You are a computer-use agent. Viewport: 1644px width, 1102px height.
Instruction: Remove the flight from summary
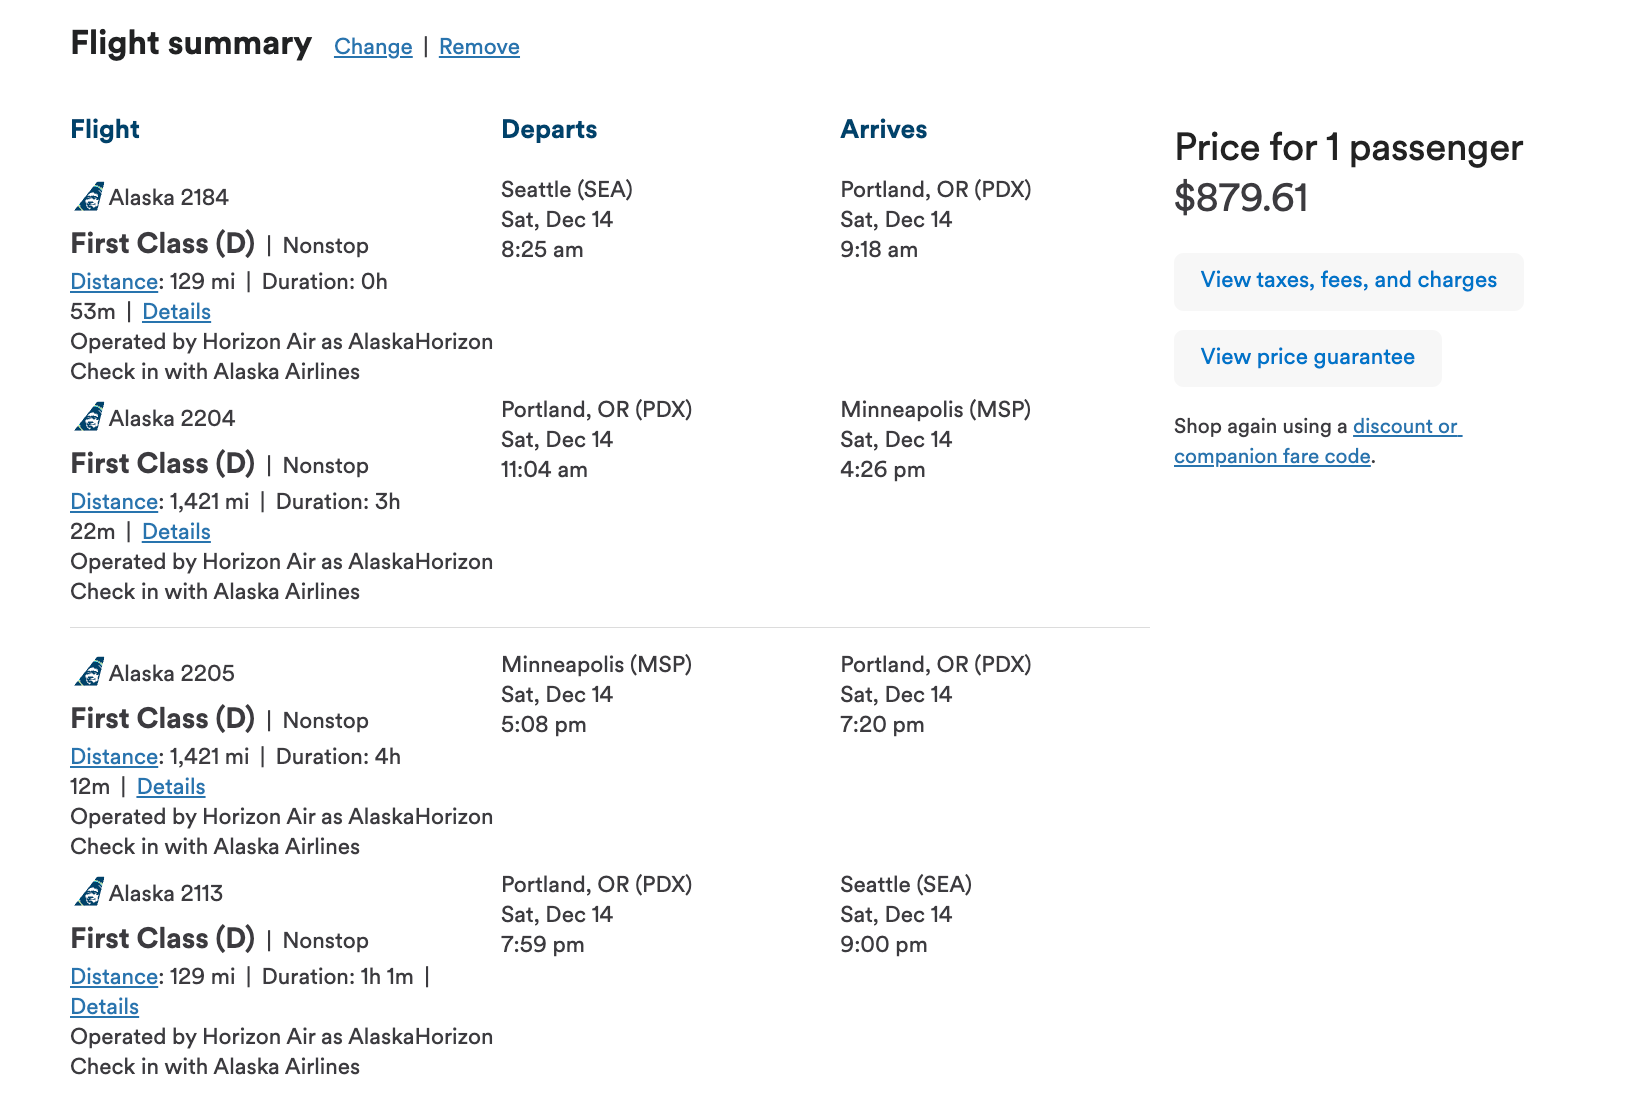point(479,47)
